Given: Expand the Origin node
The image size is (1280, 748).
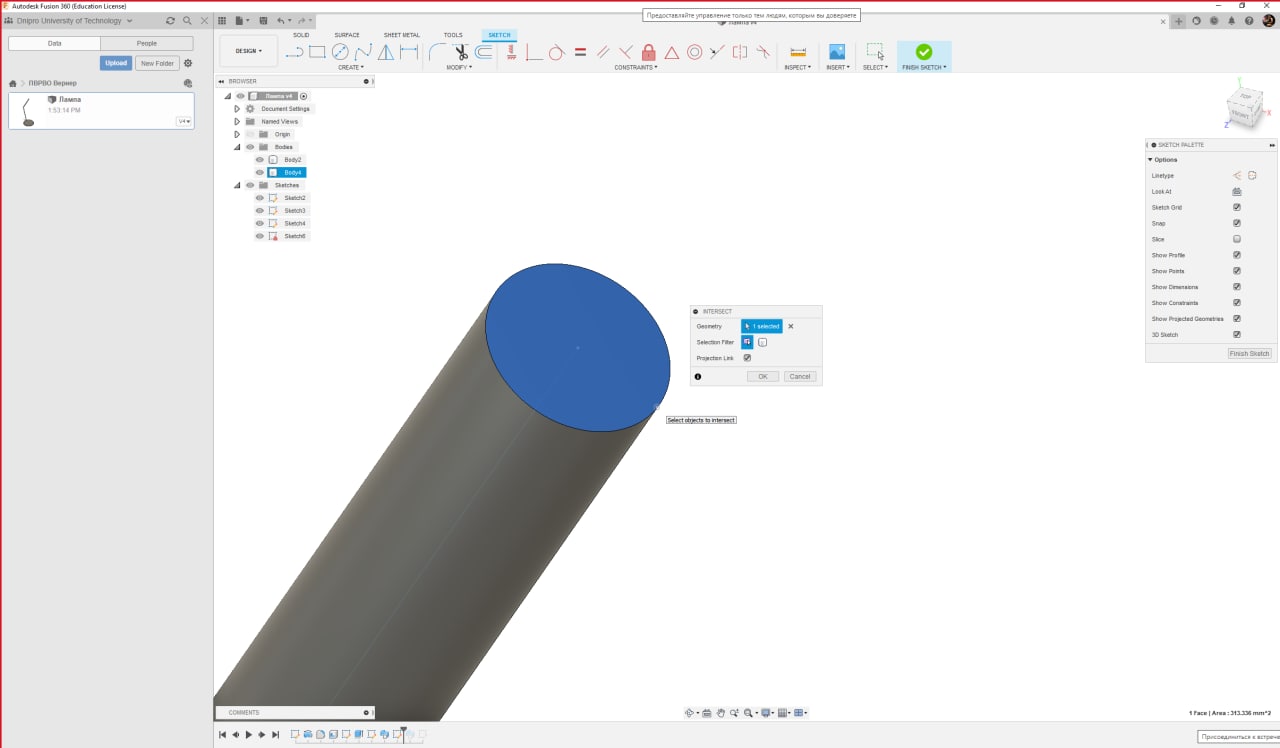Looking at the screenshot, I should 237,134.
